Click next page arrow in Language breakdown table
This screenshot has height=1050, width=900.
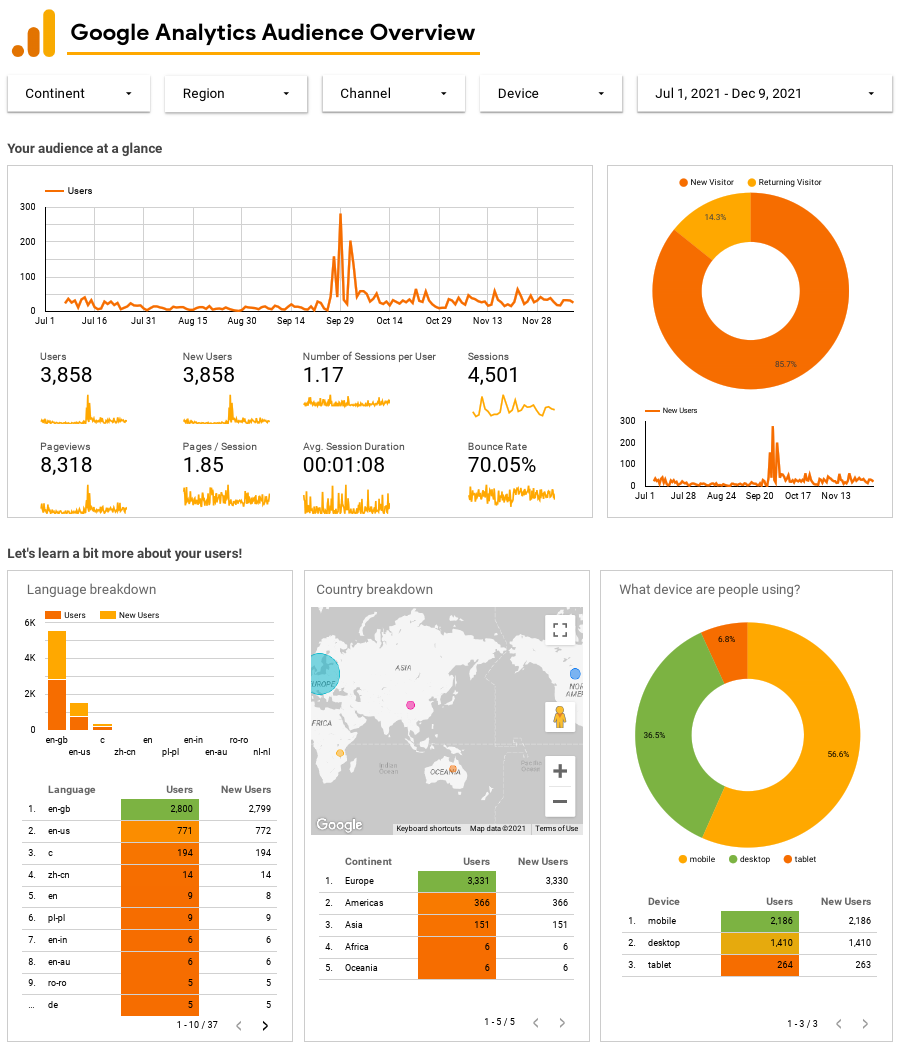pyautogui.click(x=268, y=1025)
